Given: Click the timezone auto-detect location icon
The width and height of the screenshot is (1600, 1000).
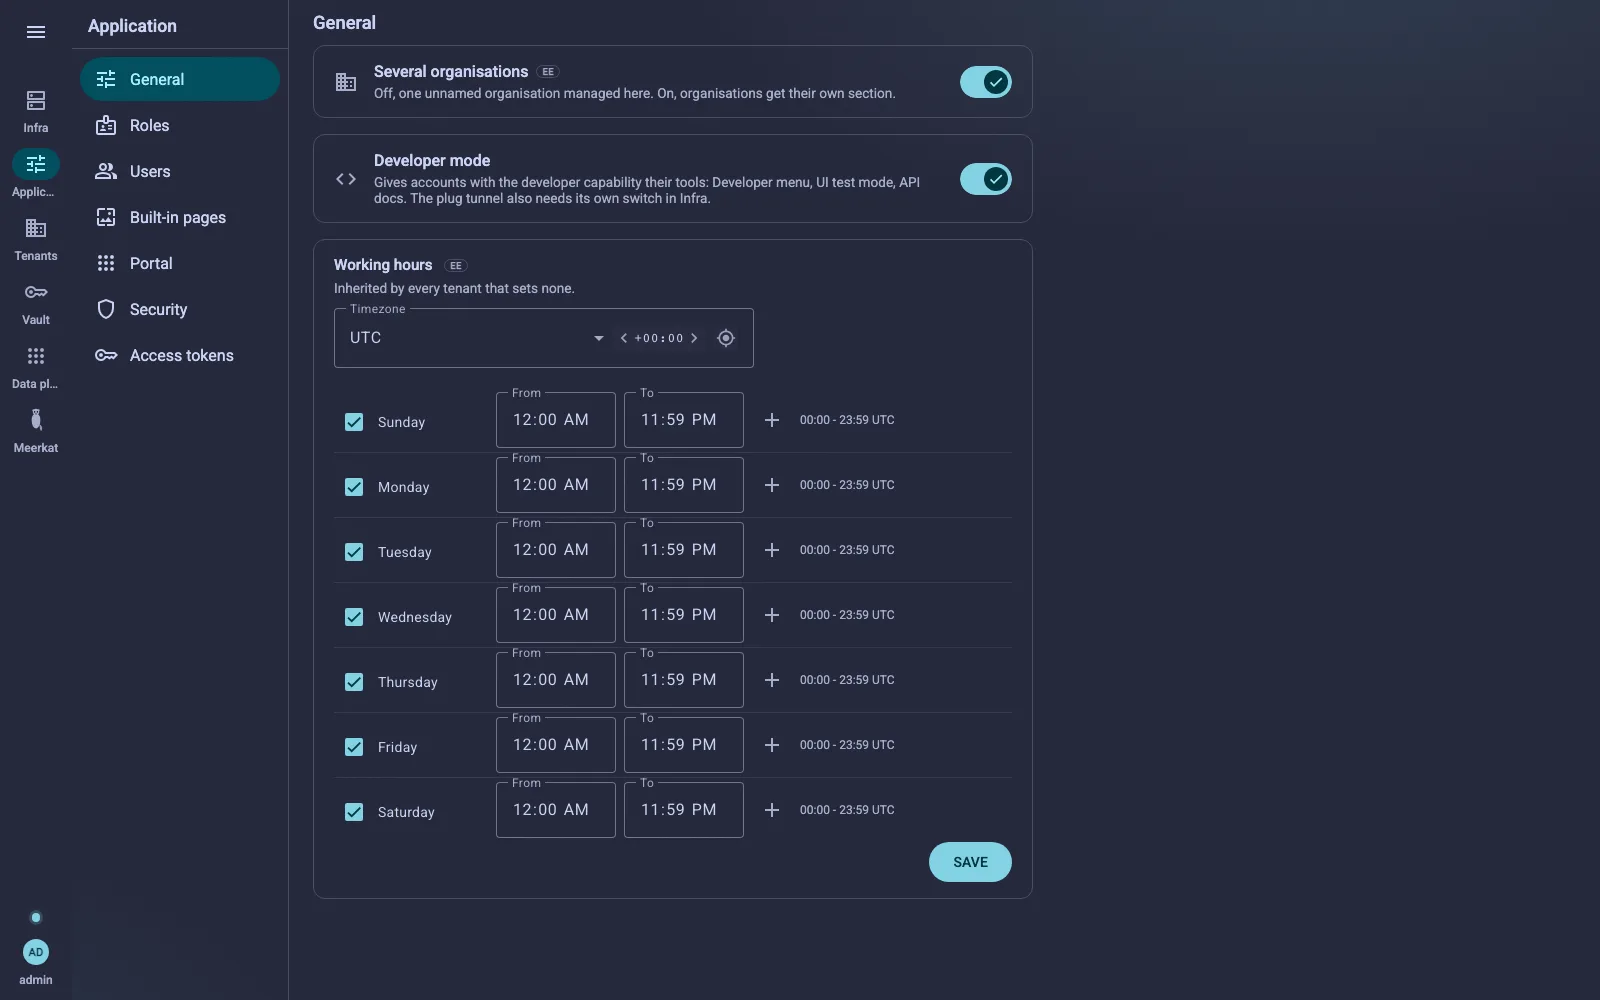Looking at the screenshot, I should [726, 338].
